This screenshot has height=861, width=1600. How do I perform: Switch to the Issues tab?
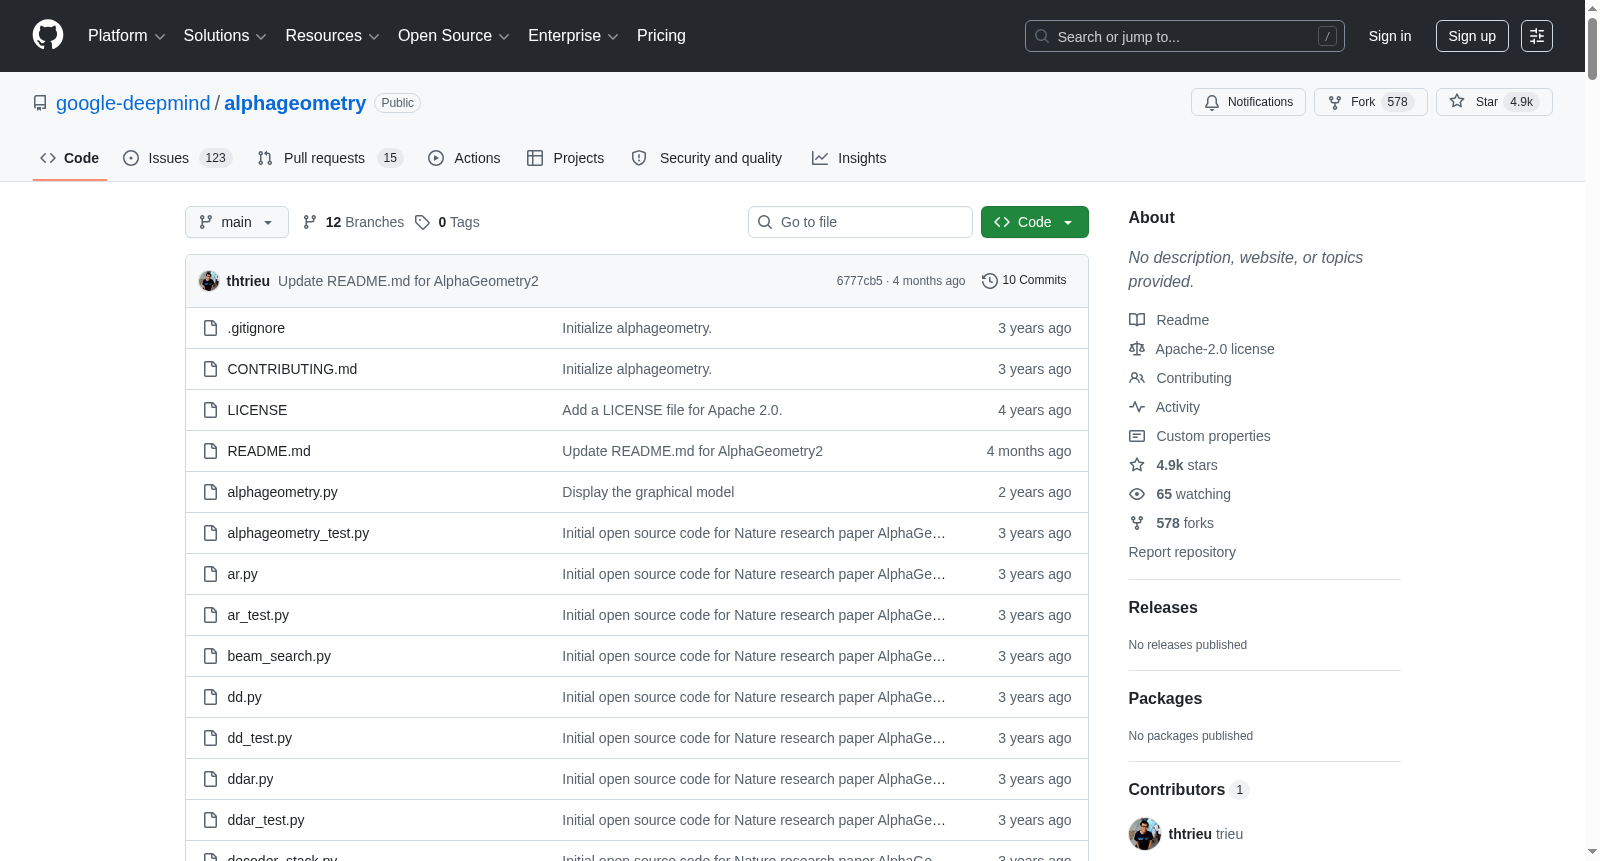(x=177, y=158)
